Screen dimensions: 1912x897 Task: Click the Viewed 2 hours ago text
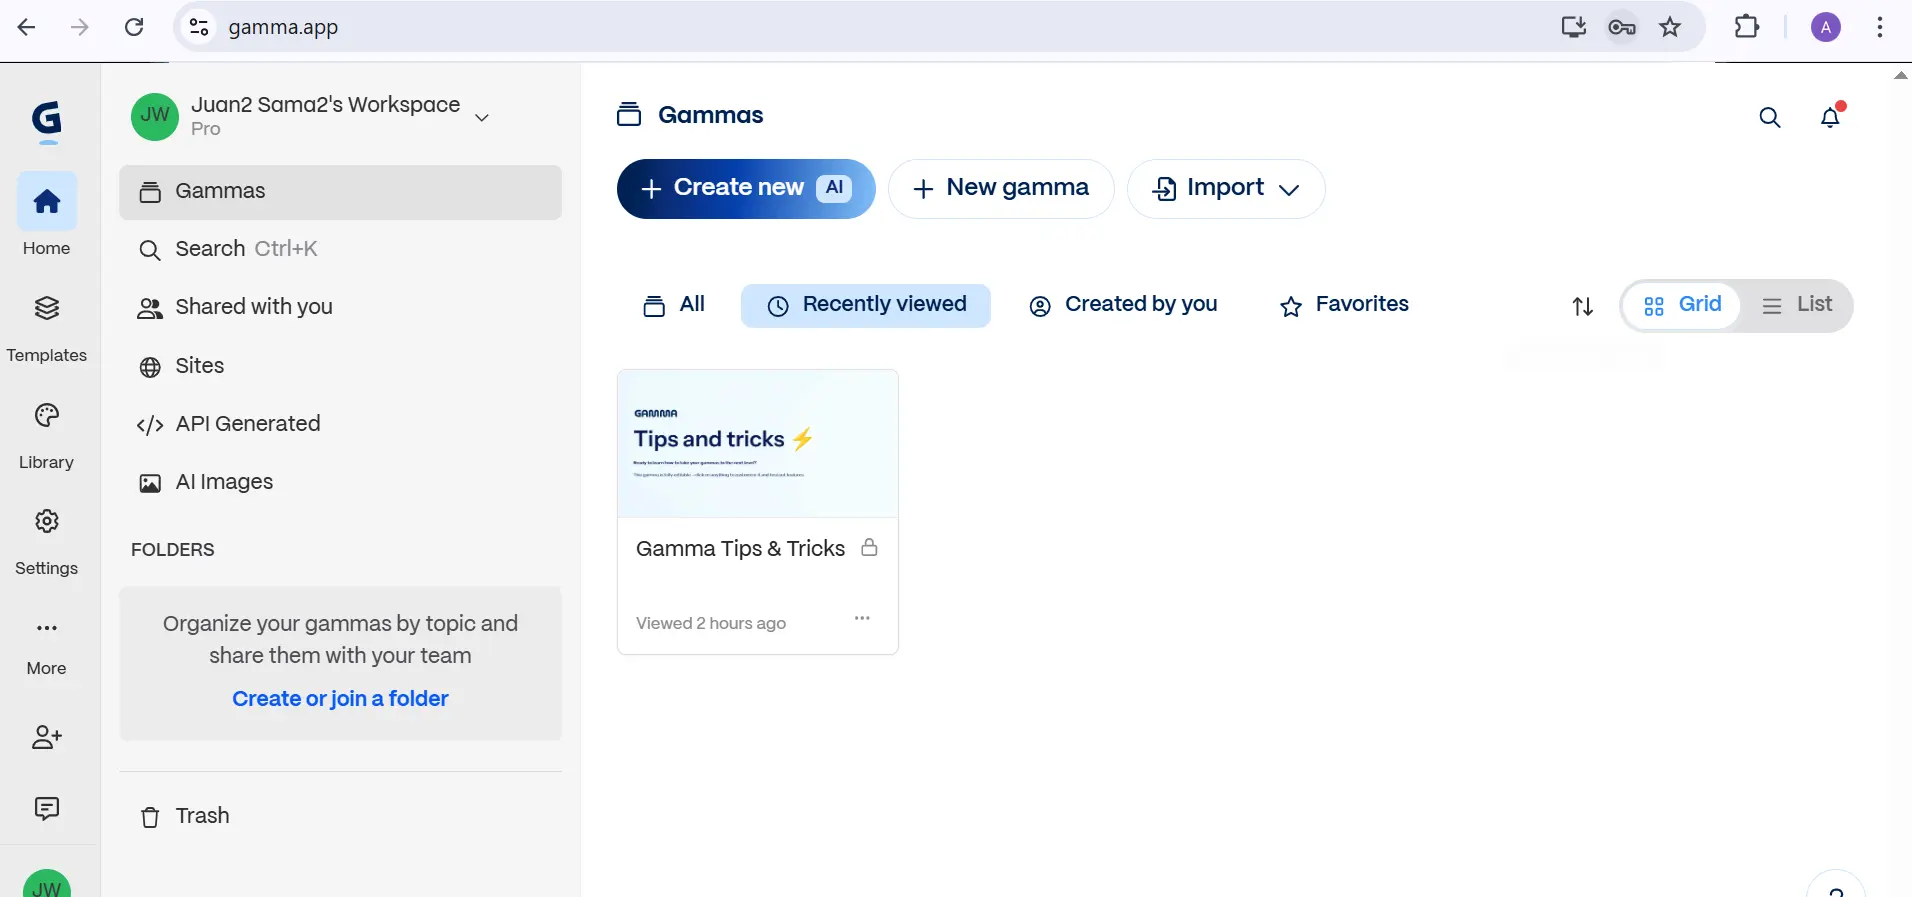711,623
